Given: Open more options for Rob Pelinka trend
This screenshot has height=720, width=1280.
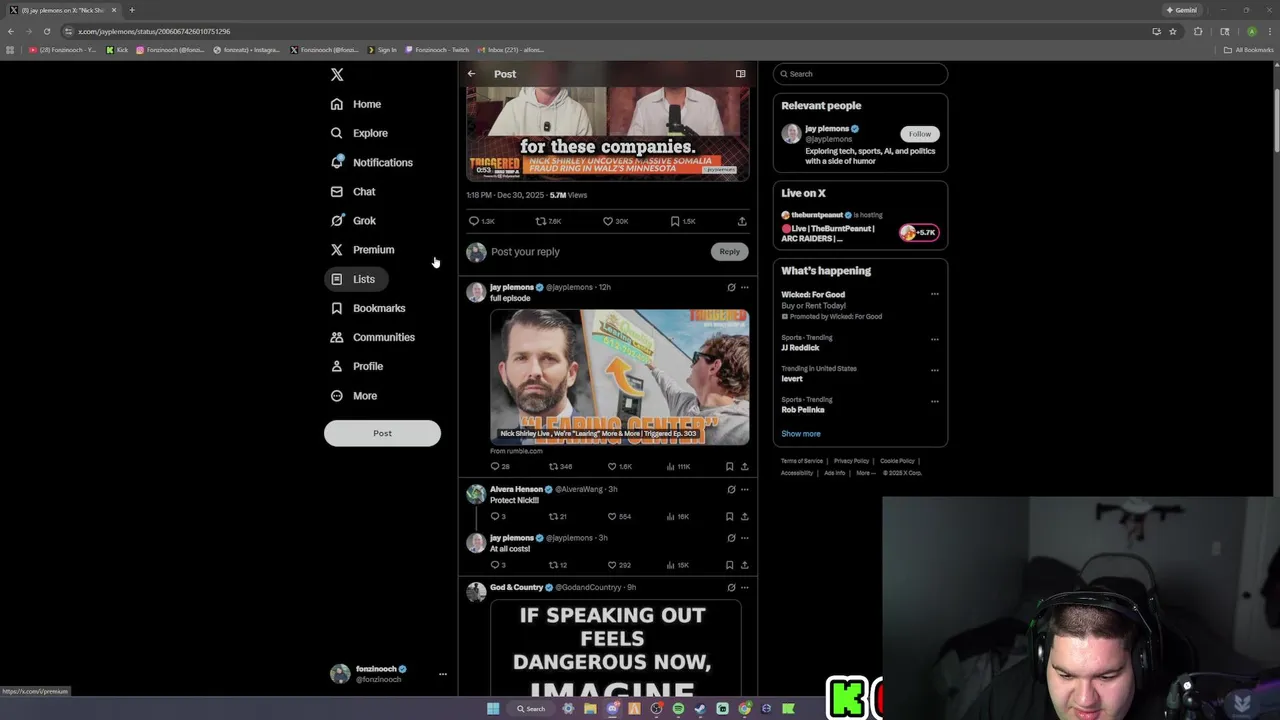Looking at the screenshot, I should click(935, 401).
